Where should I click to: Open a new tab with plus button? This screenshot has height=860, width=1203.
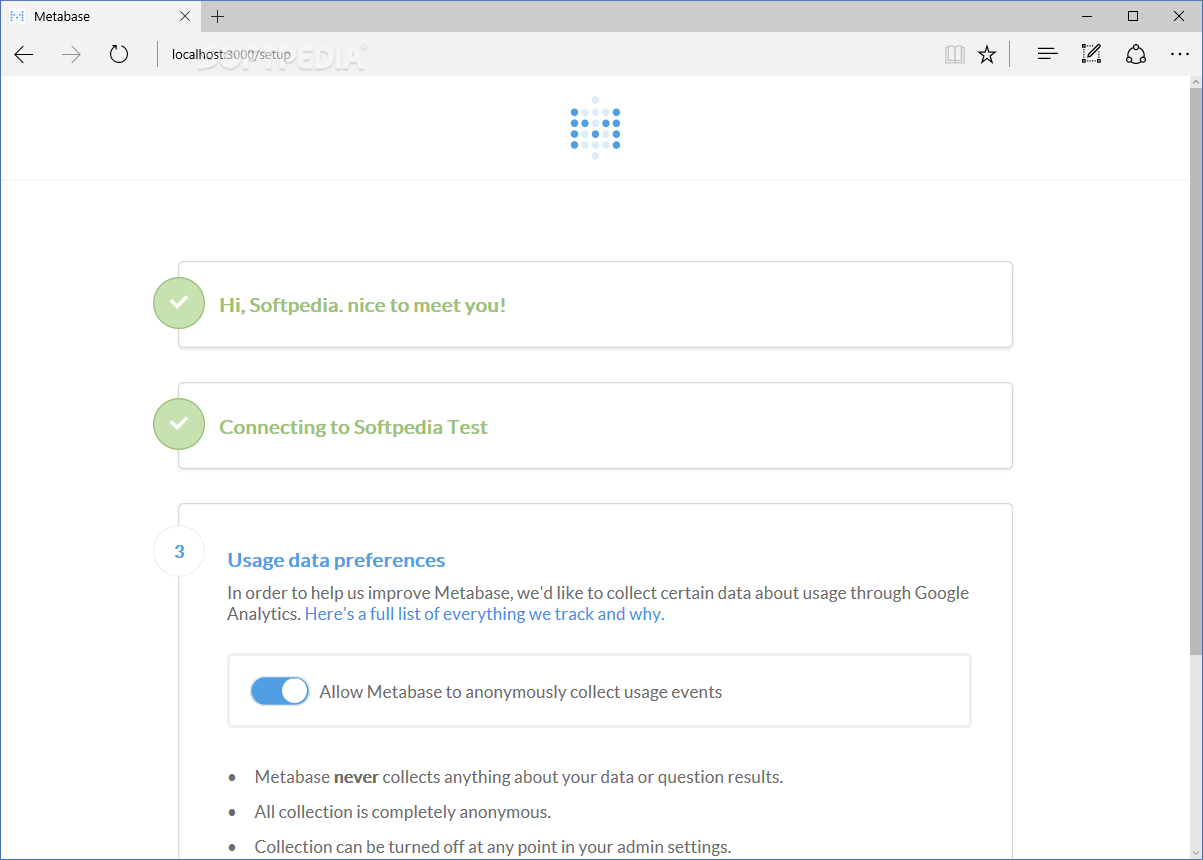[x=218, y=16]
